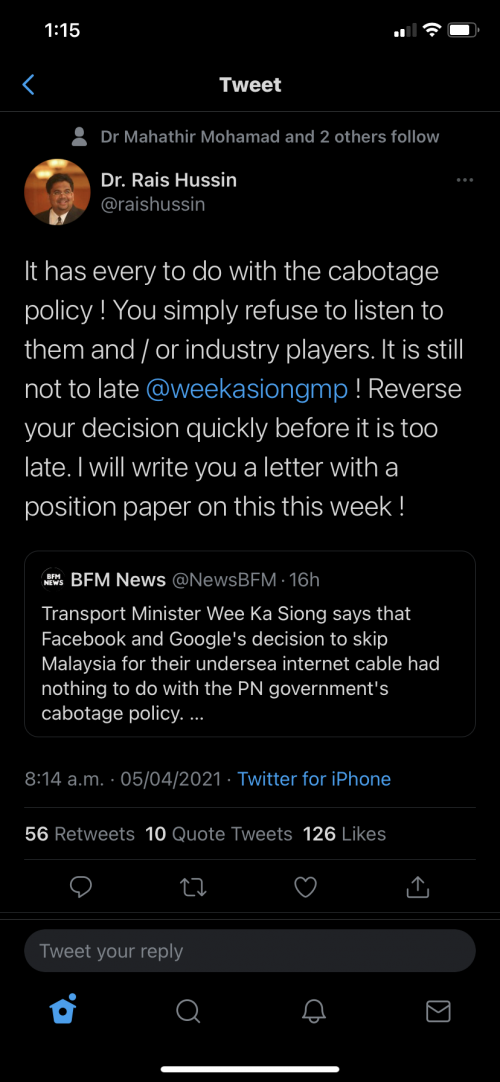This screenshot has height=1082, width=500.
Task: Open the Search magnifier tab
Action: (x=188, y=1011)
